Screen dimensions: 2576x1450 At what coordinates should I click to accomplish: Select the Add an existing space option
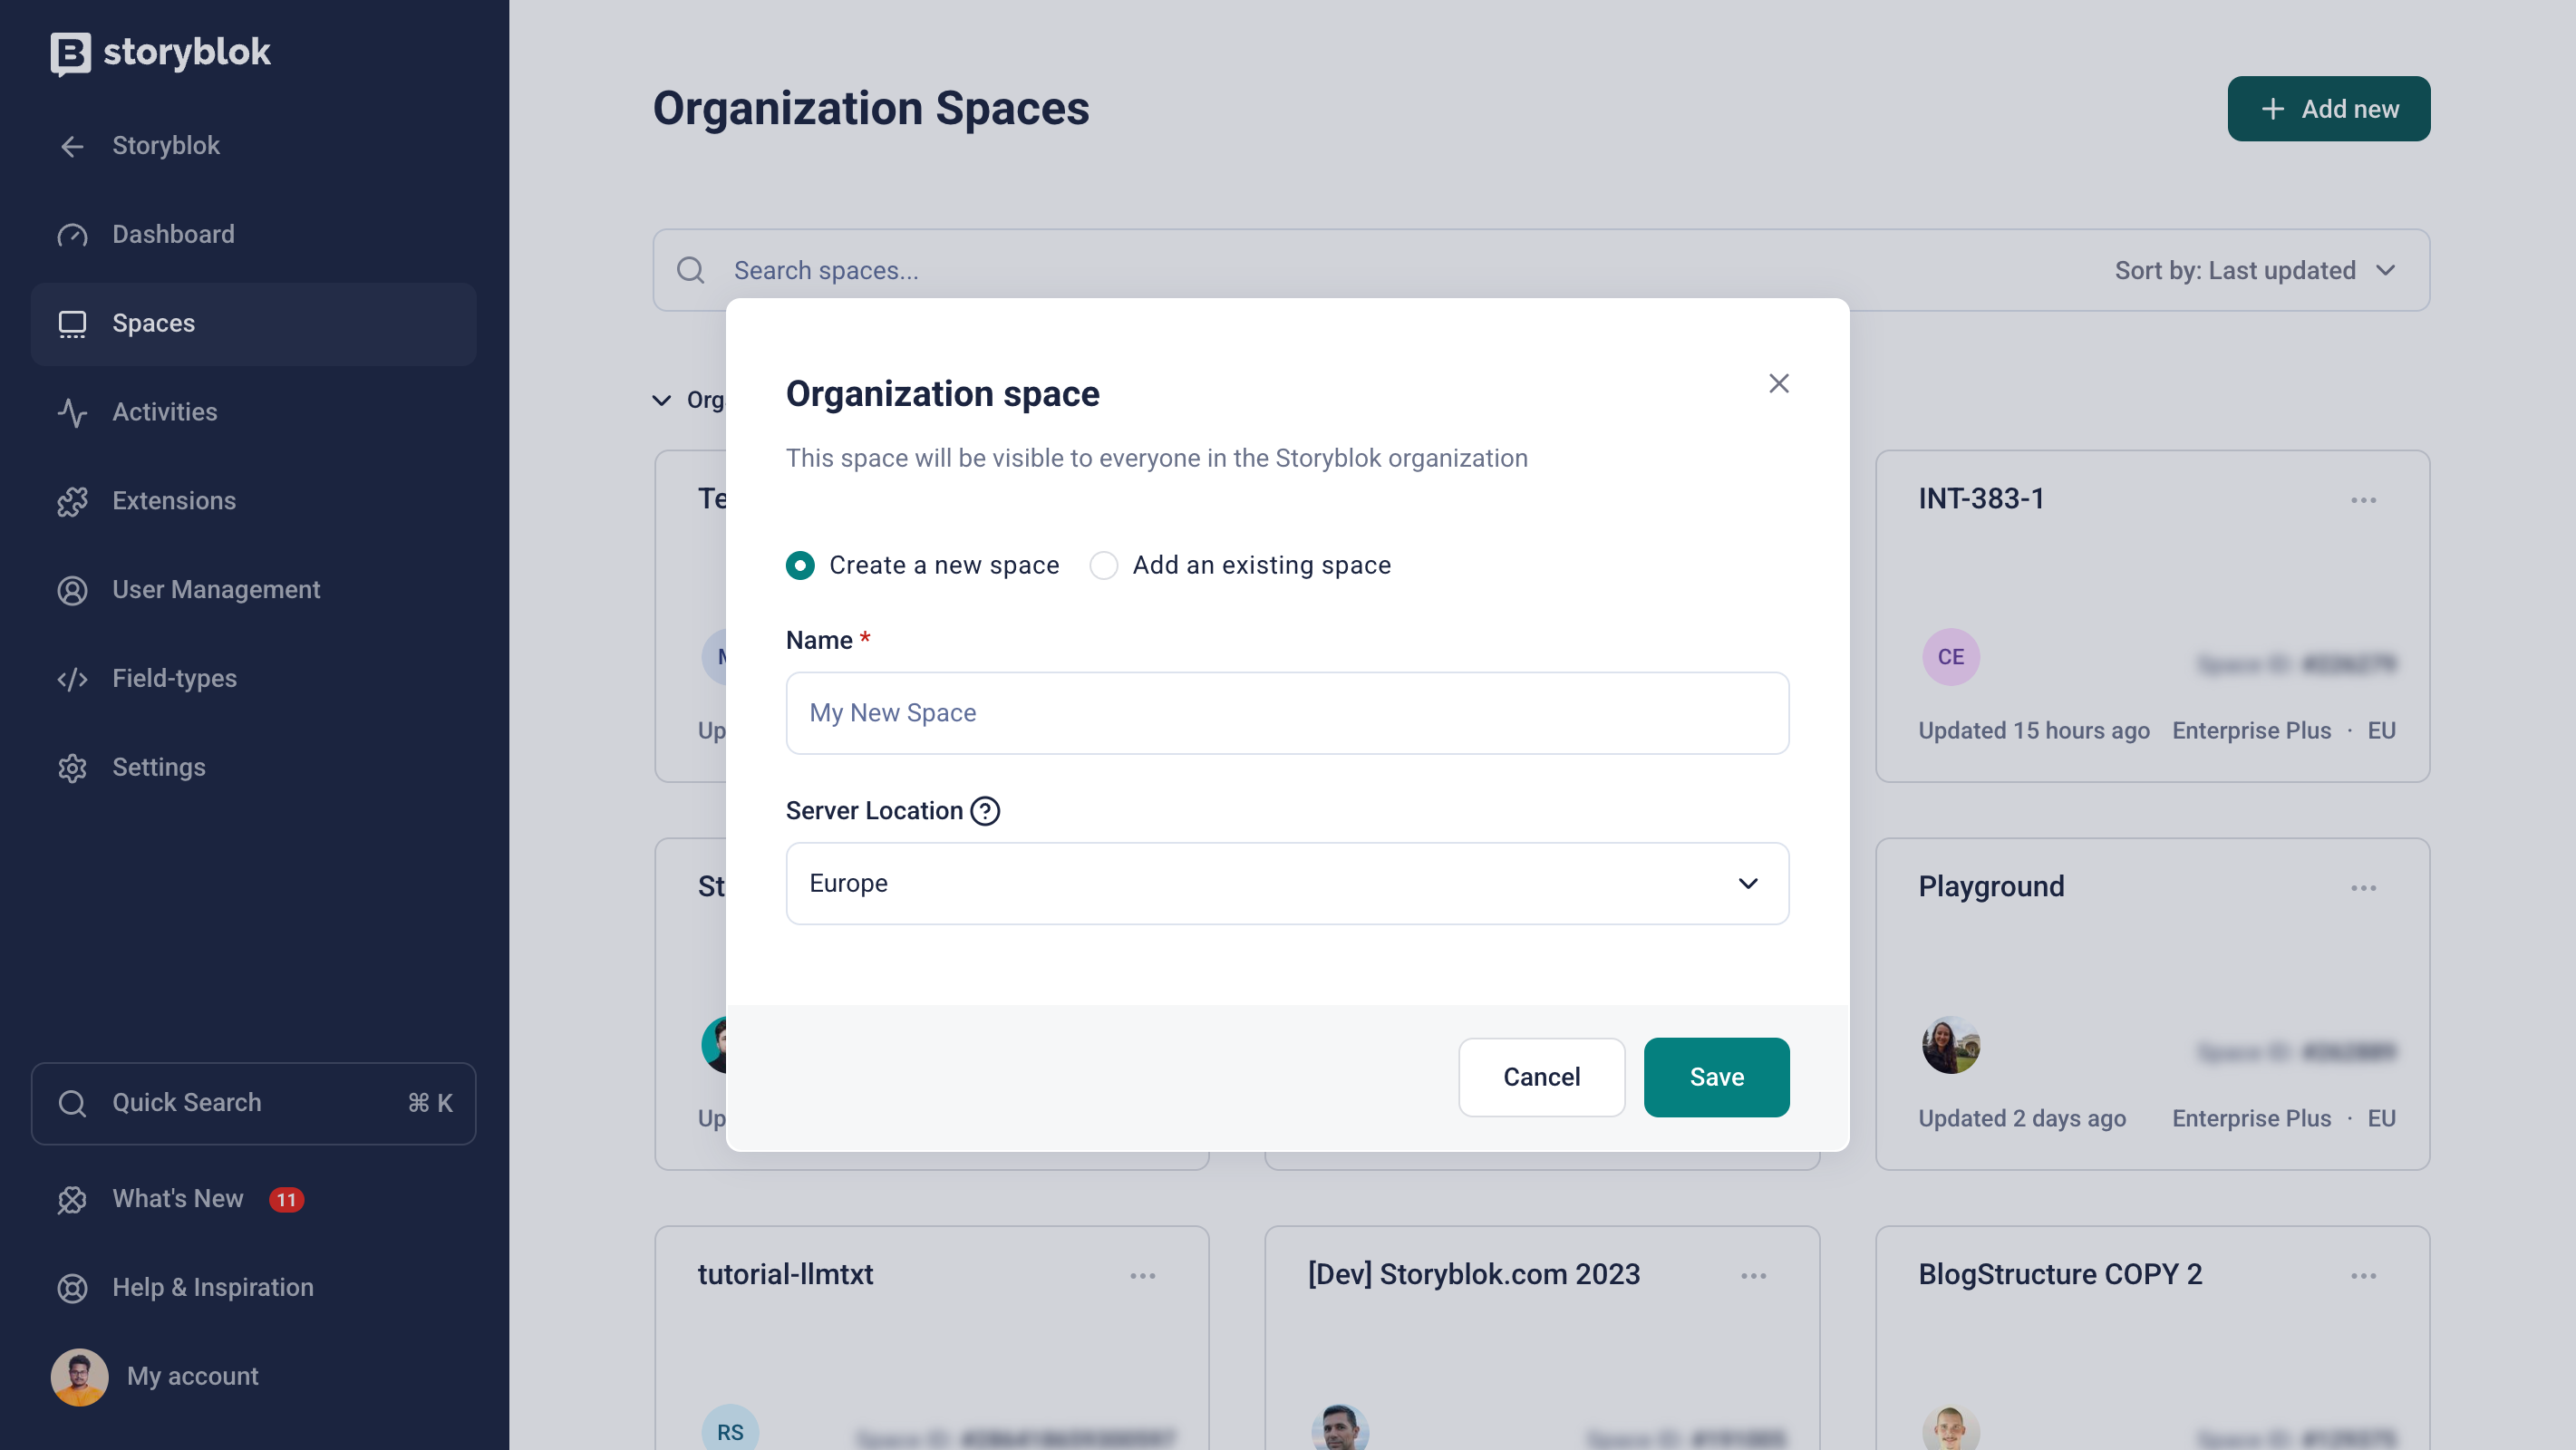coord(1103,565)
